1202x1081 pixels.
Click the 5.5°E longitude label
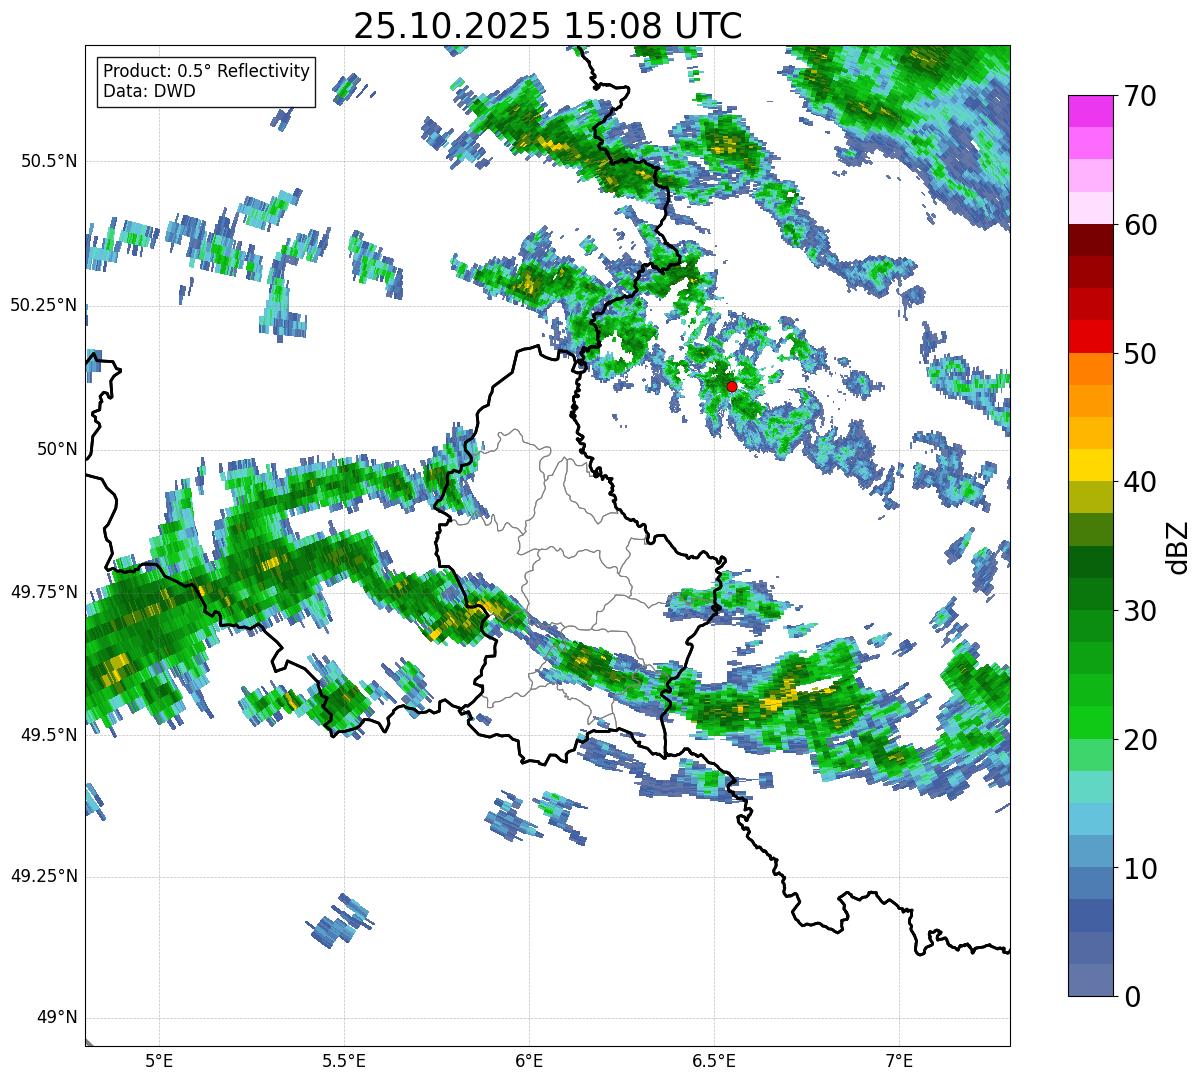point(344,1061)
